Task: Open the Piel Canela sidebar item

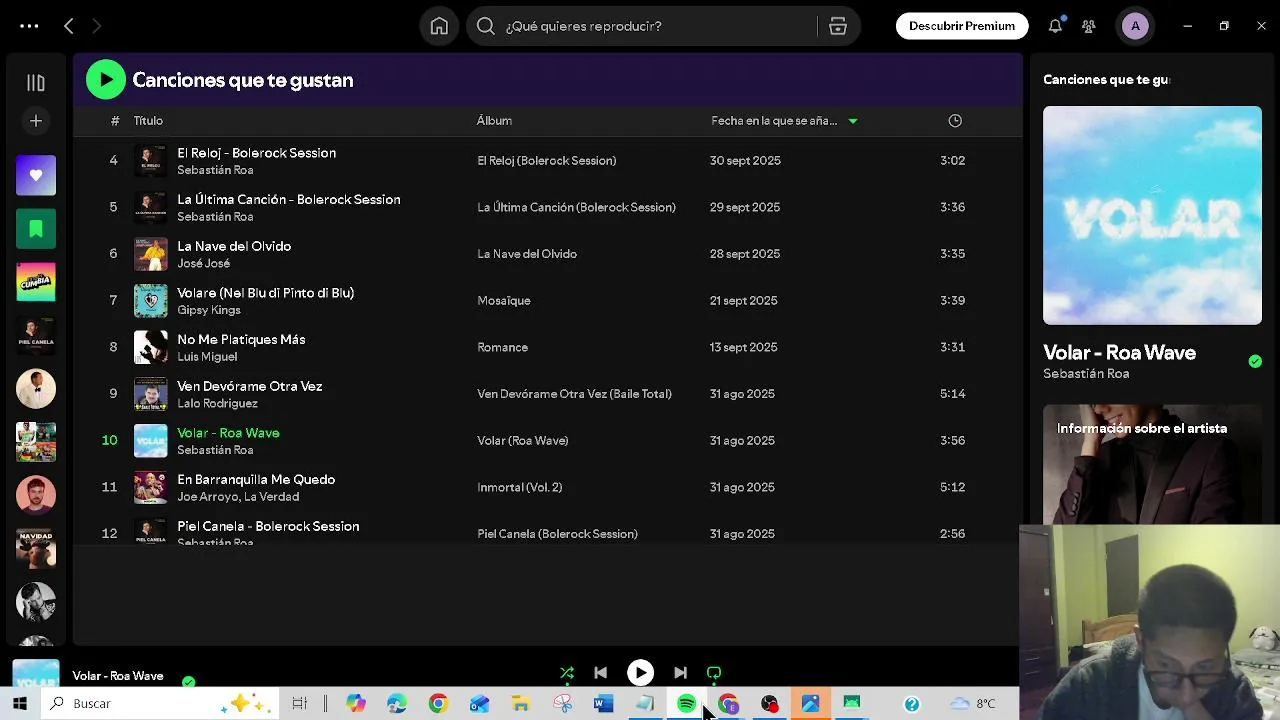Action: (x=36, y=335)
